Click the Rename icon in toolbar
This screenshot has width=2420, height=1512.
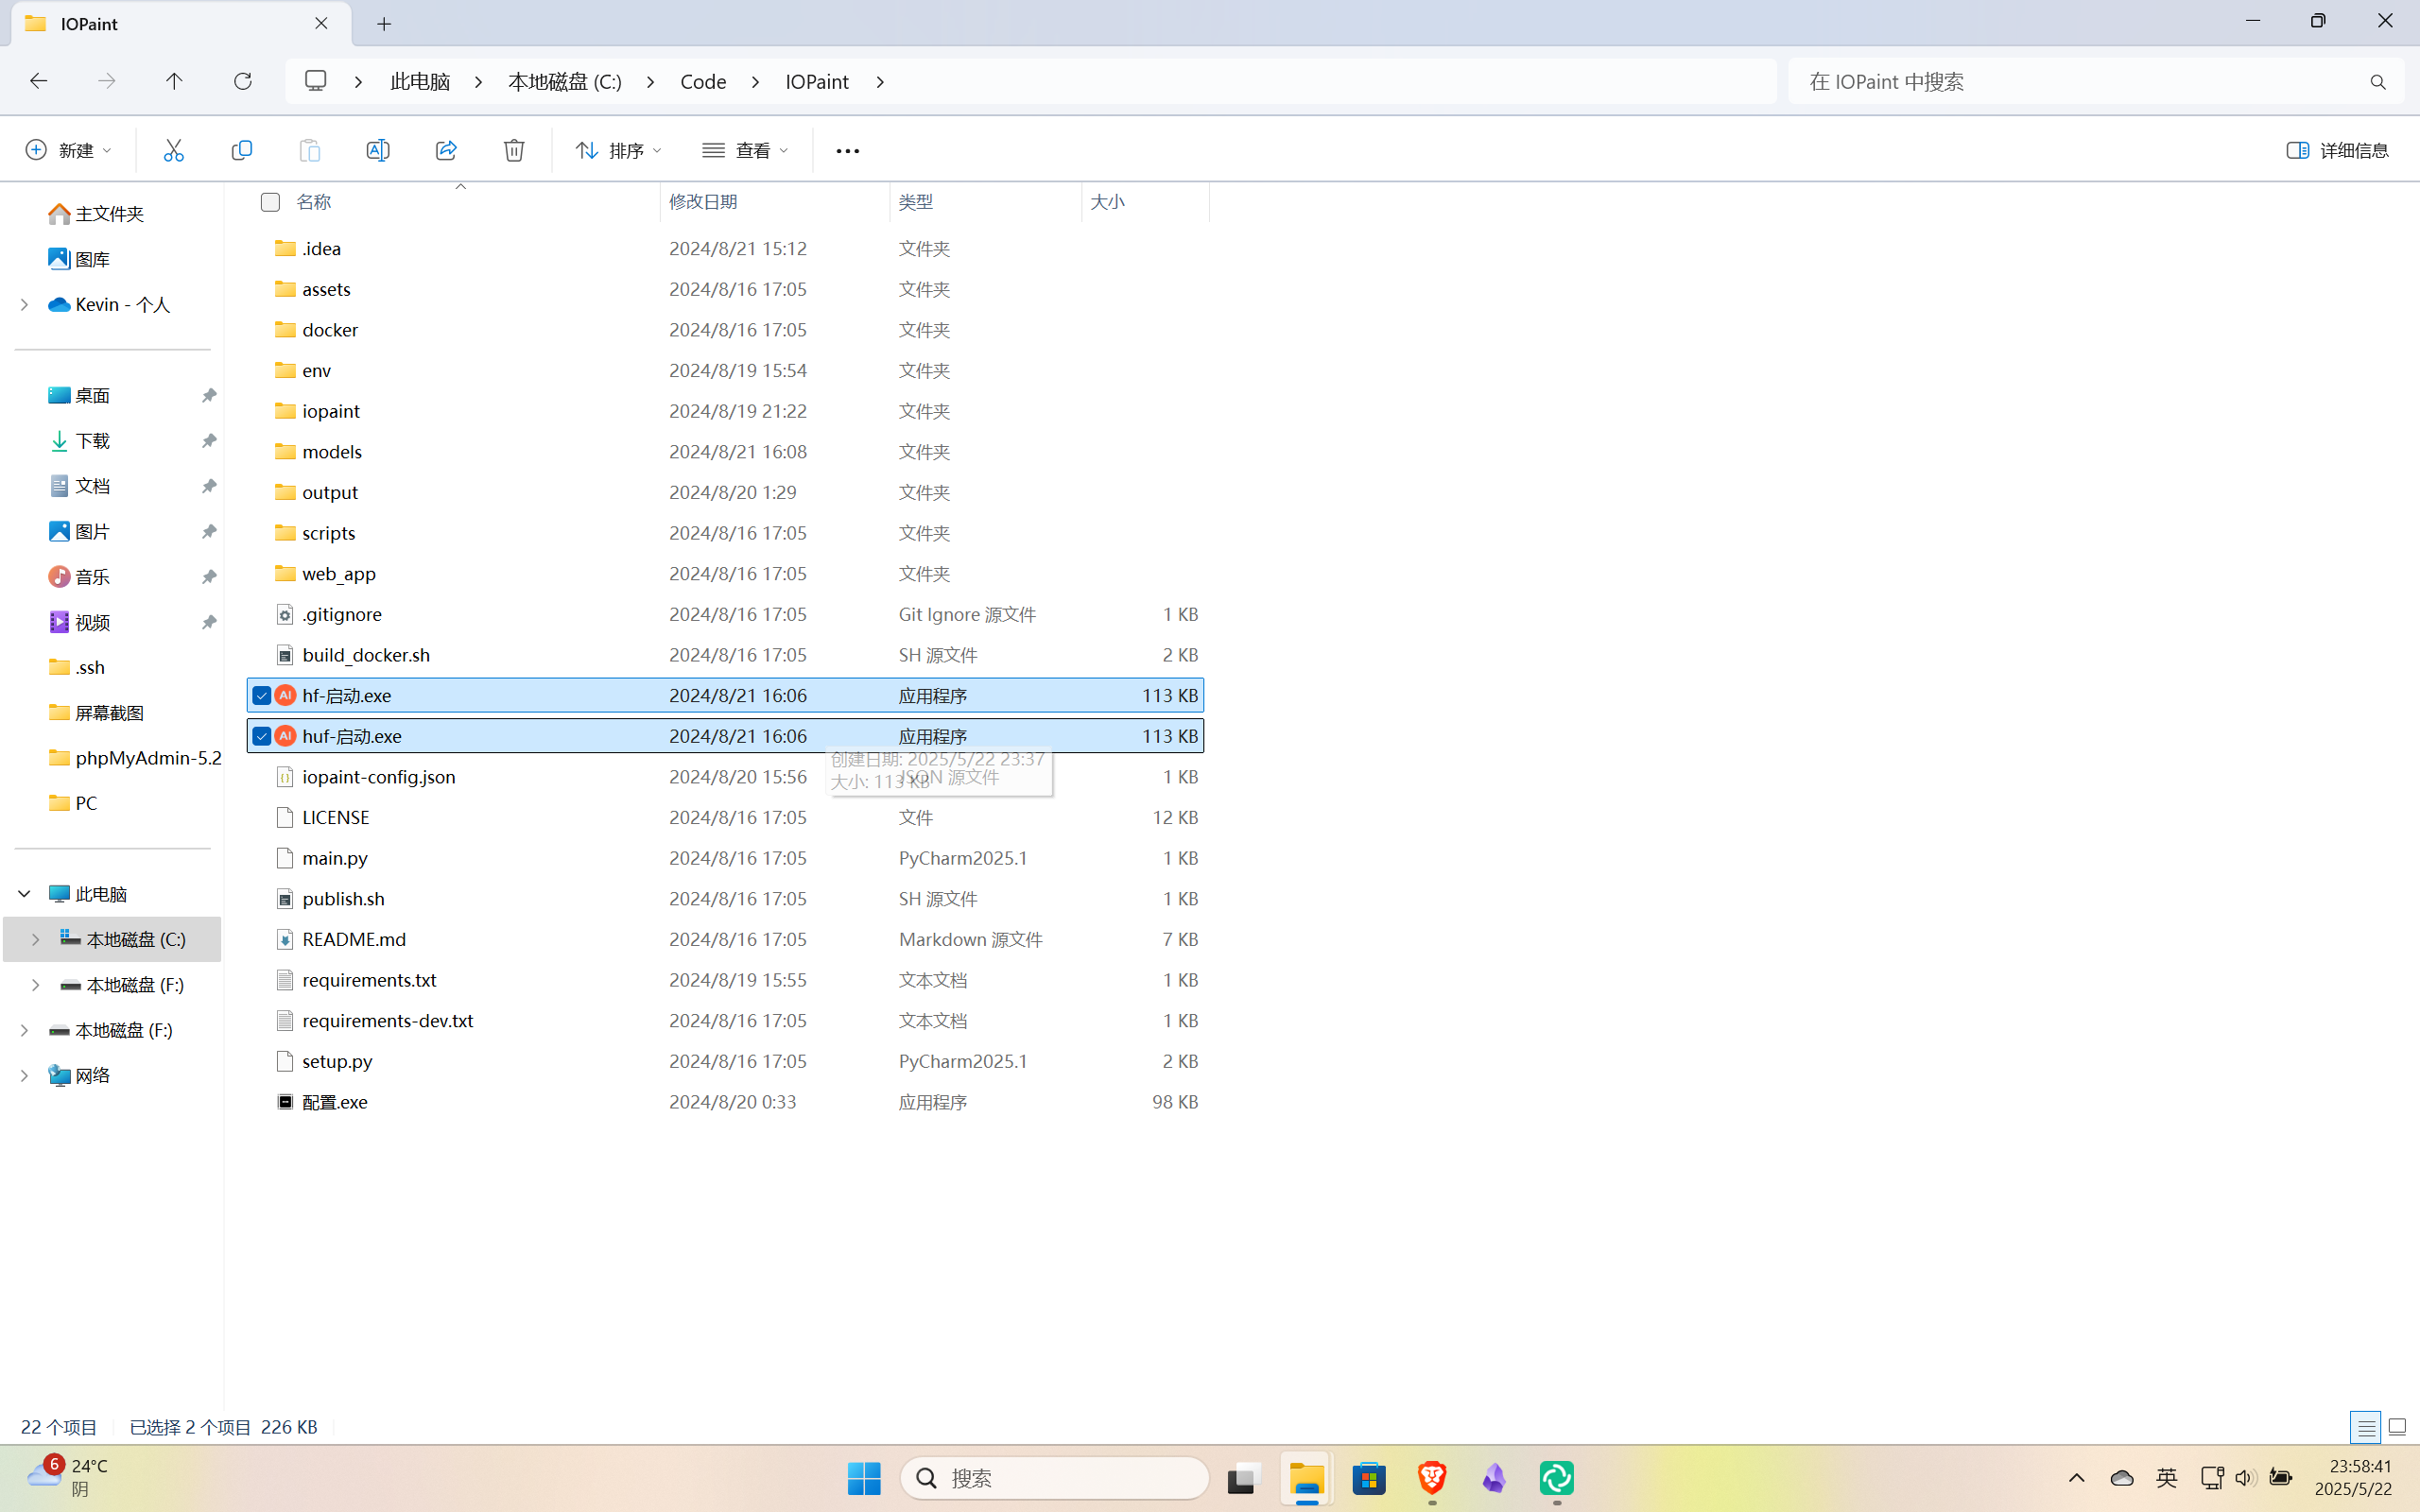378,150
